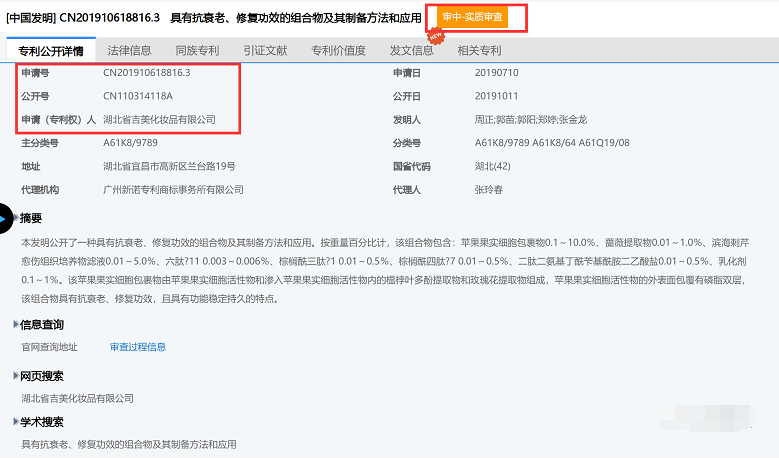Go to the 引证文献 tab
This screenshot has height=458, width=779.
(x=264, y=51)
